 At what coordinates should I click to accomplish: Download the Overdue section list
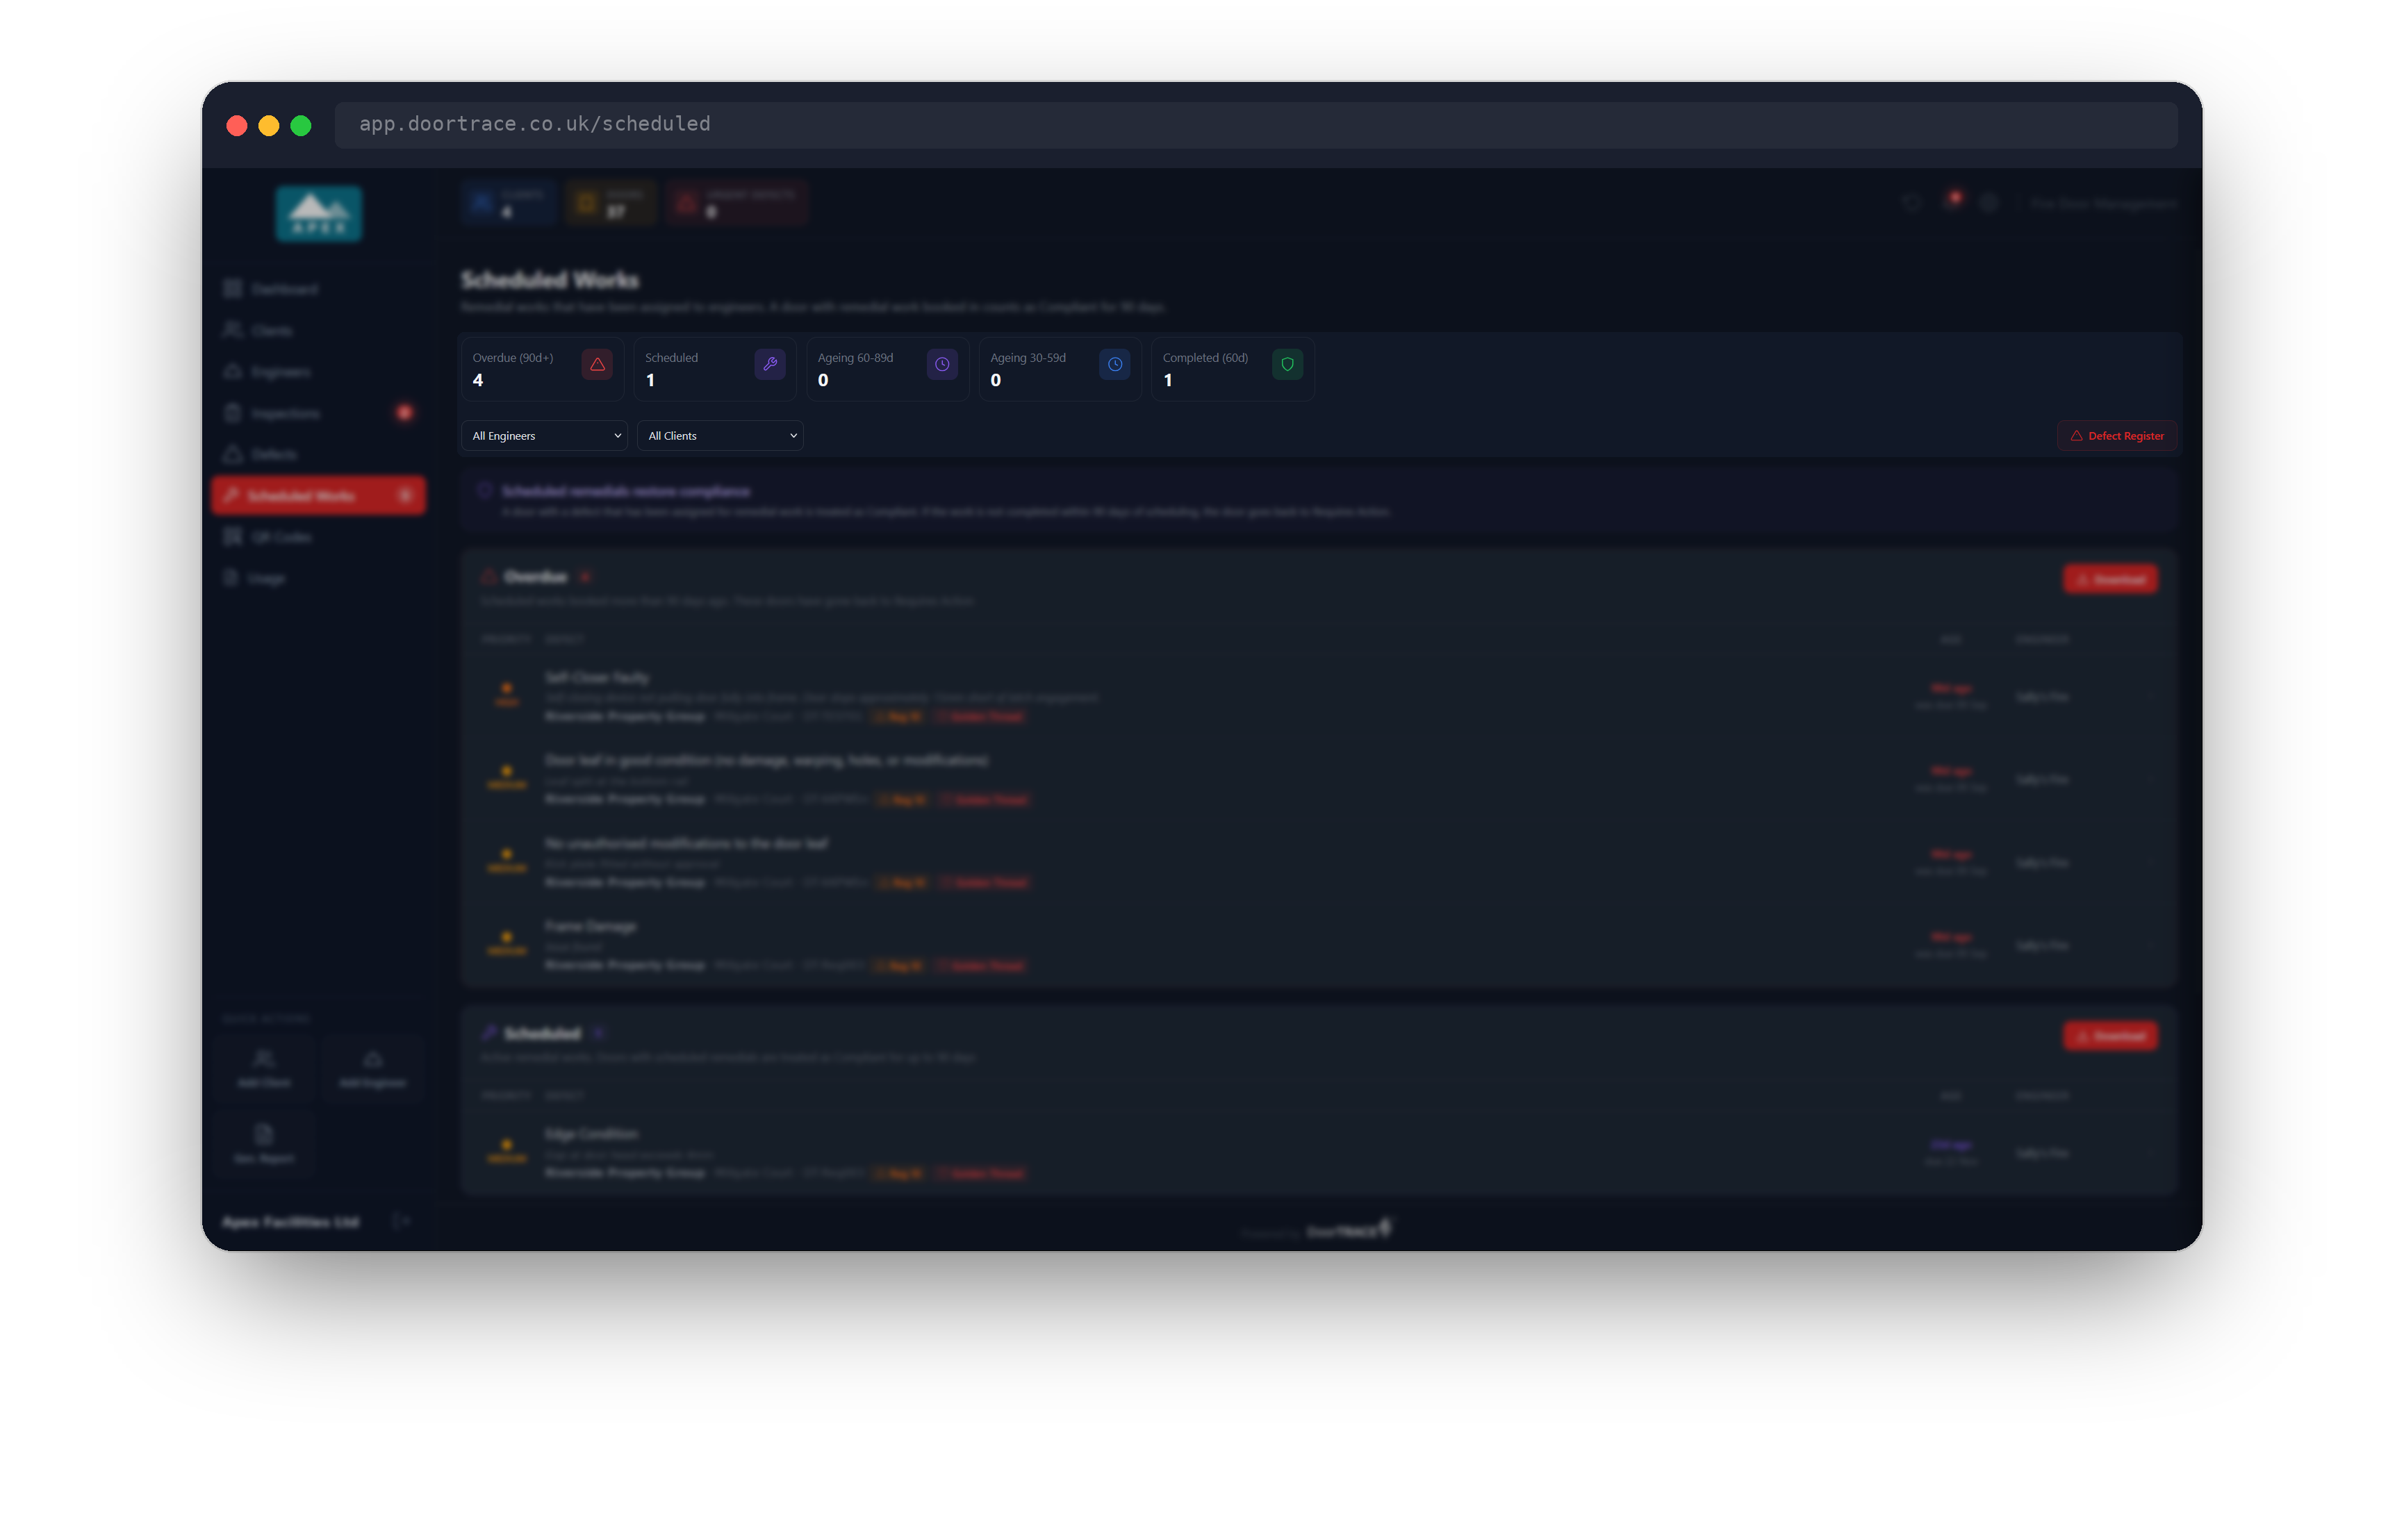click(x=2110, y=579)
